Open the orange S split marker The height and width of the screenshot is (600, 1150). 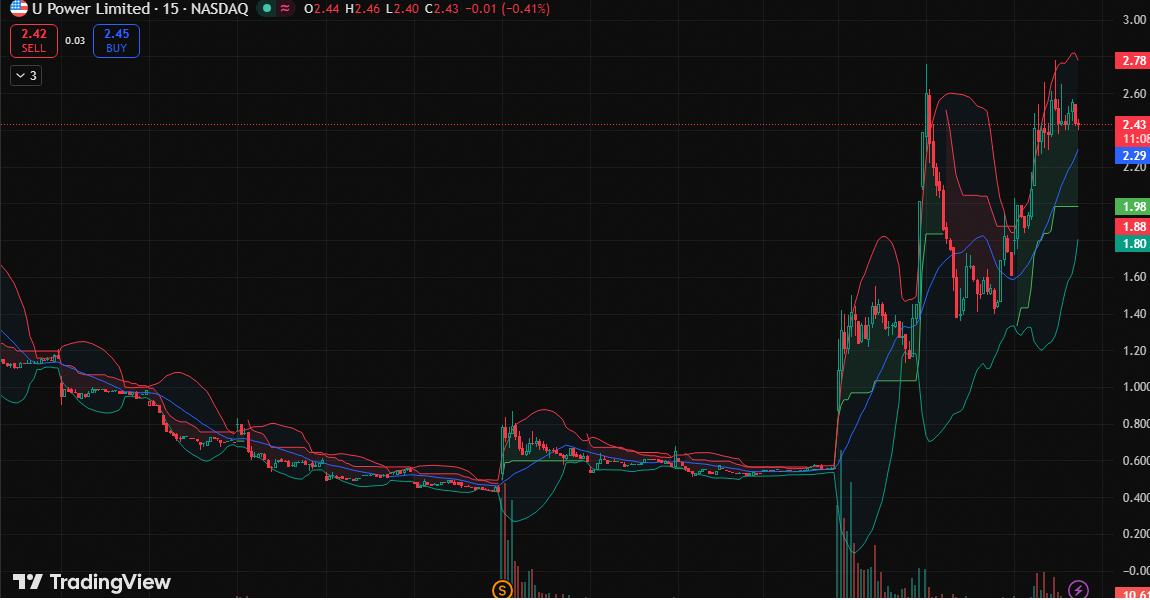click(502, 590)
